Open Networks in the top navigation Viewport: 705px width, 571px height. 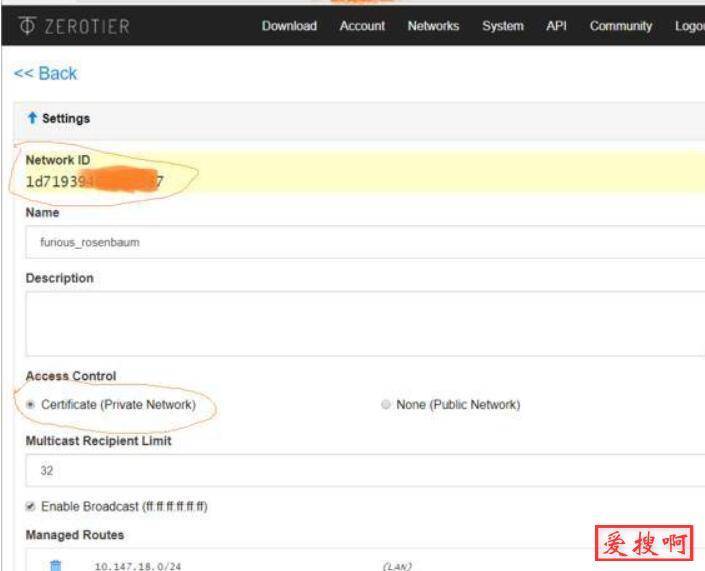coord(433,26)
